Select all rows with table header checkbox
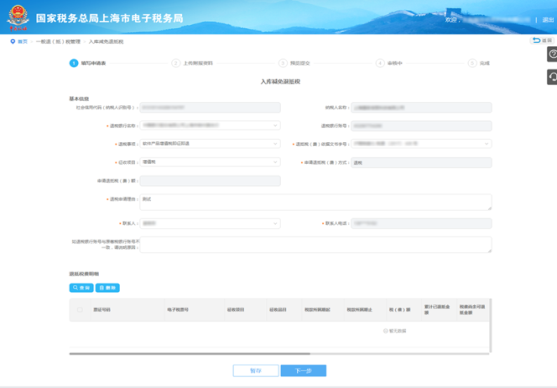This screenshot has height=388, width=557. 80,310
